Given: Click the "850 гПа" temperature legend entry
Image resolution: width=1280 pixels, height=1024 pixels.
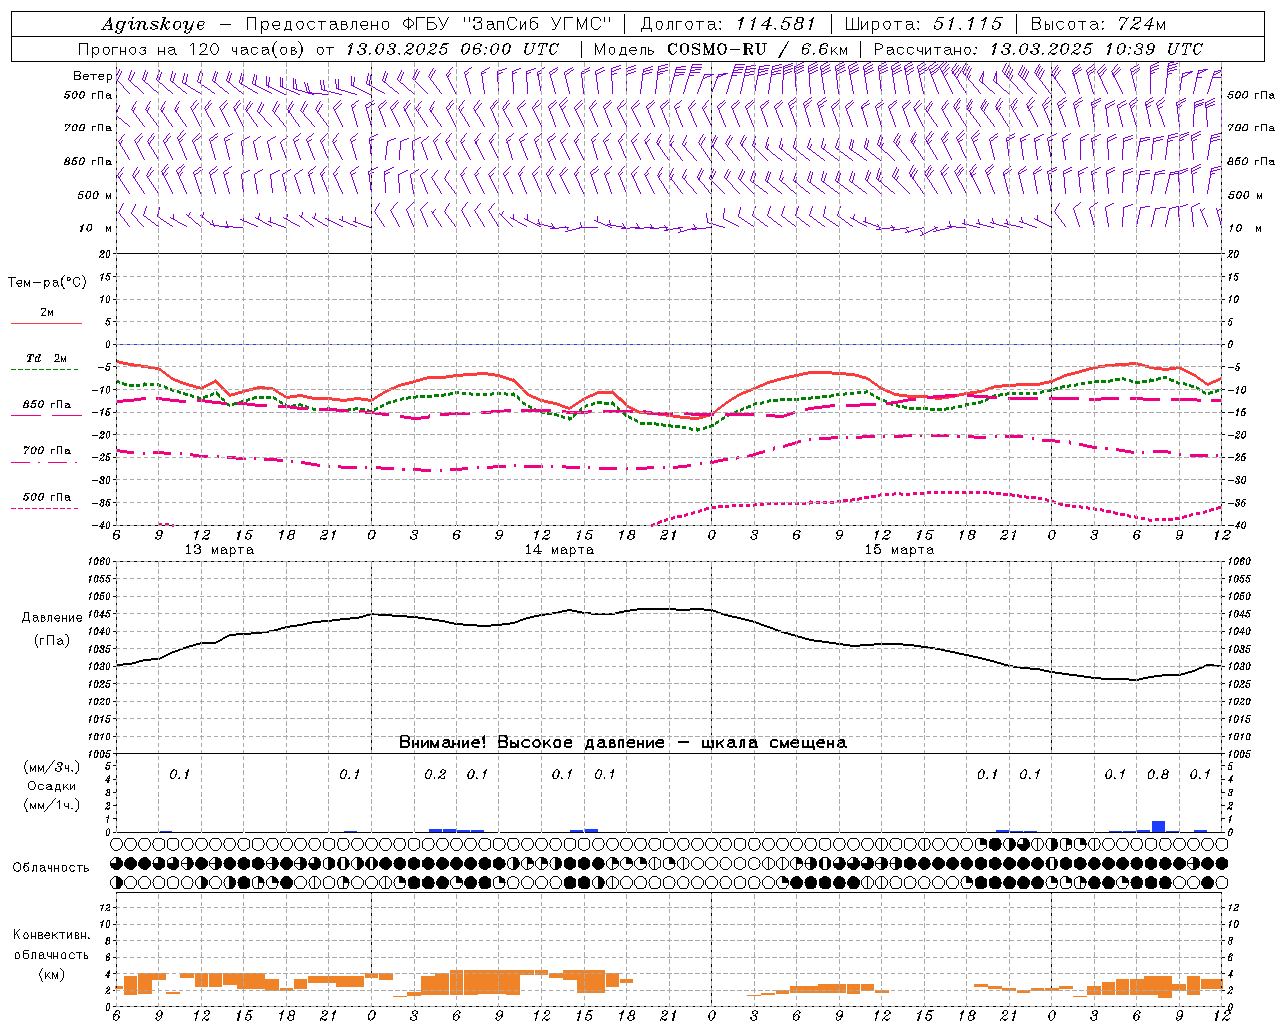Looking at the screenshot, I should pos(47,405).
